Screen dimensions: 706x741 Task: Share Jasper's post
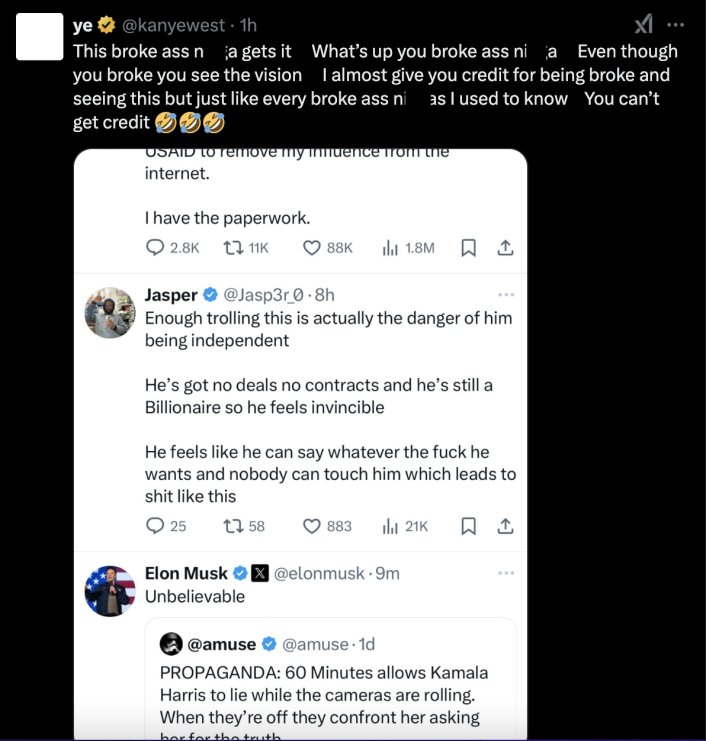(505, 526)
